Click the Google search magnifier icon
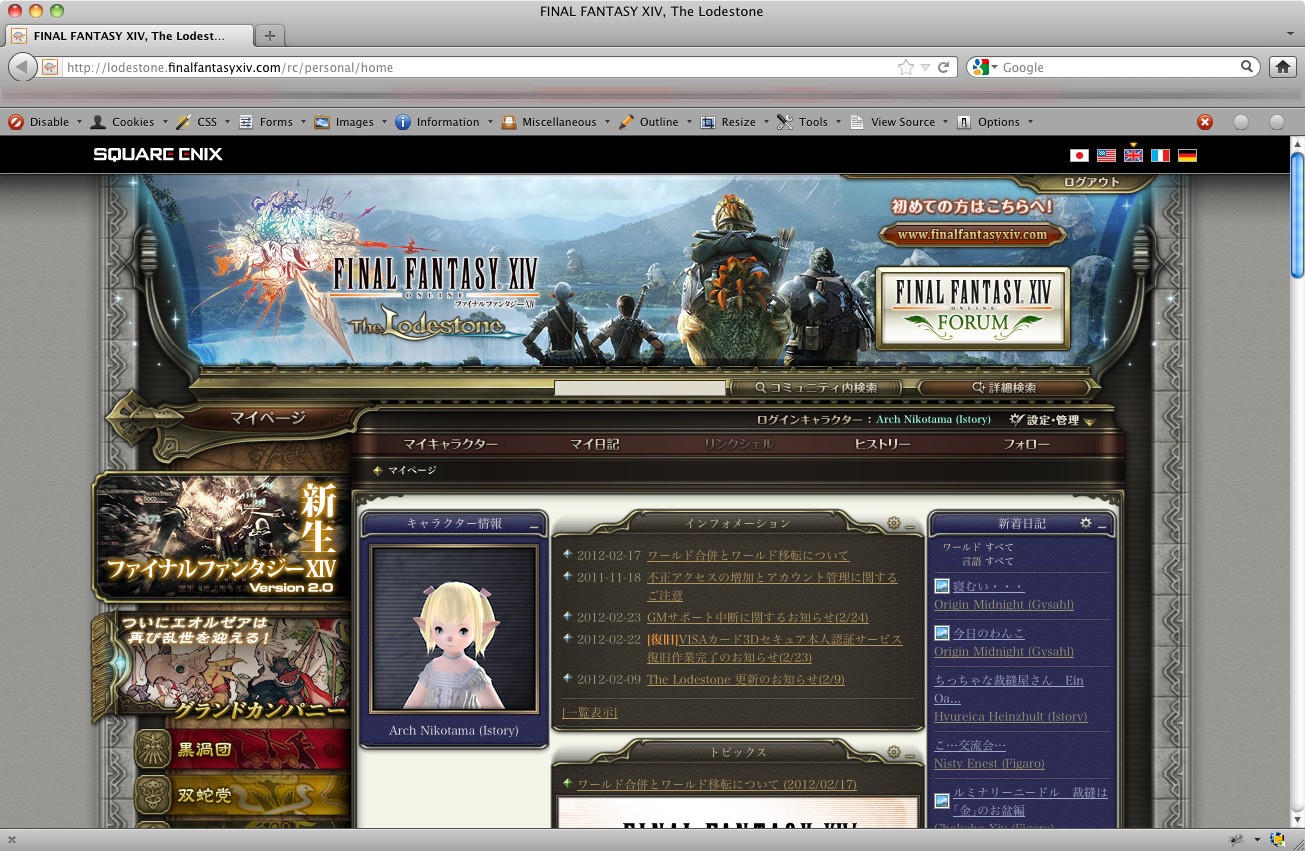The height and width of the screenshot is (851, 1305). pos(1247,67)
